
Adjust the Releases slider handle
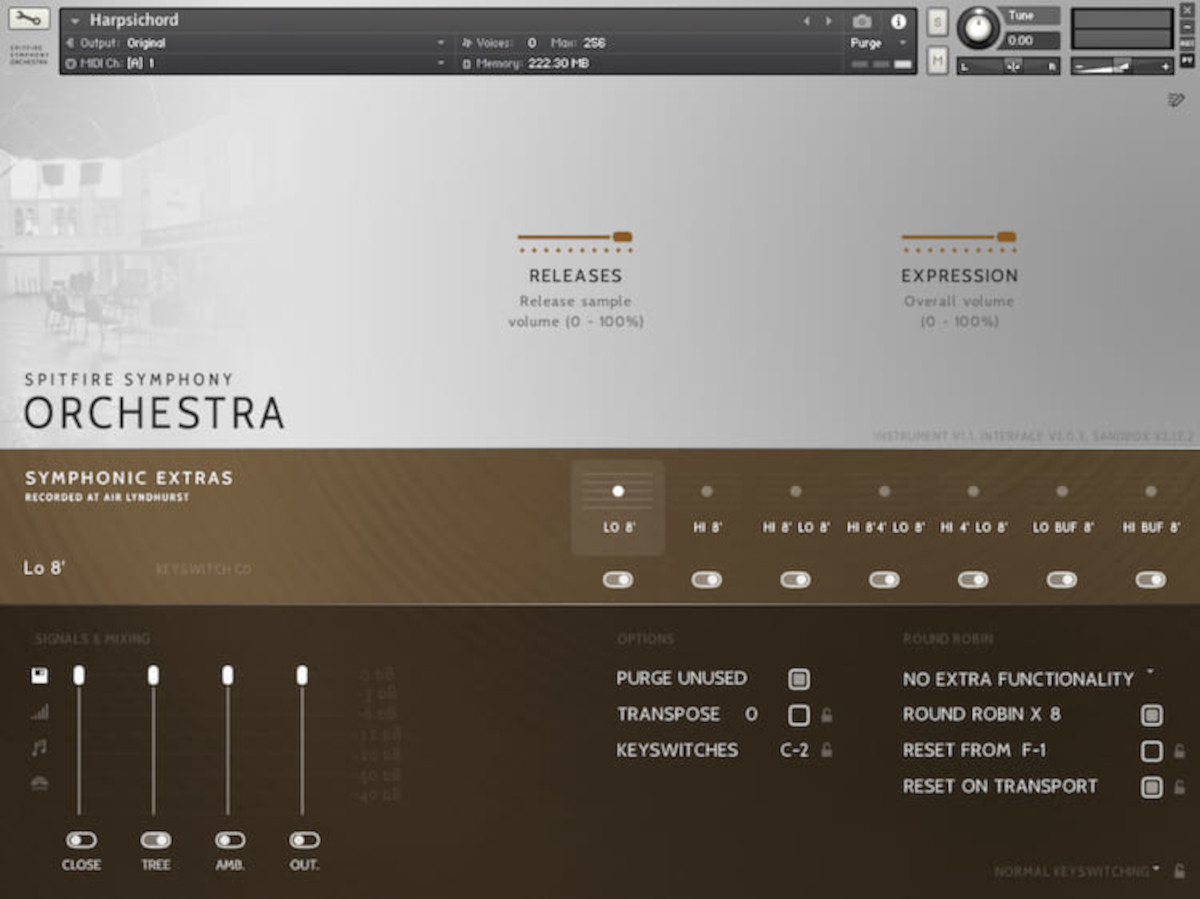622,237
